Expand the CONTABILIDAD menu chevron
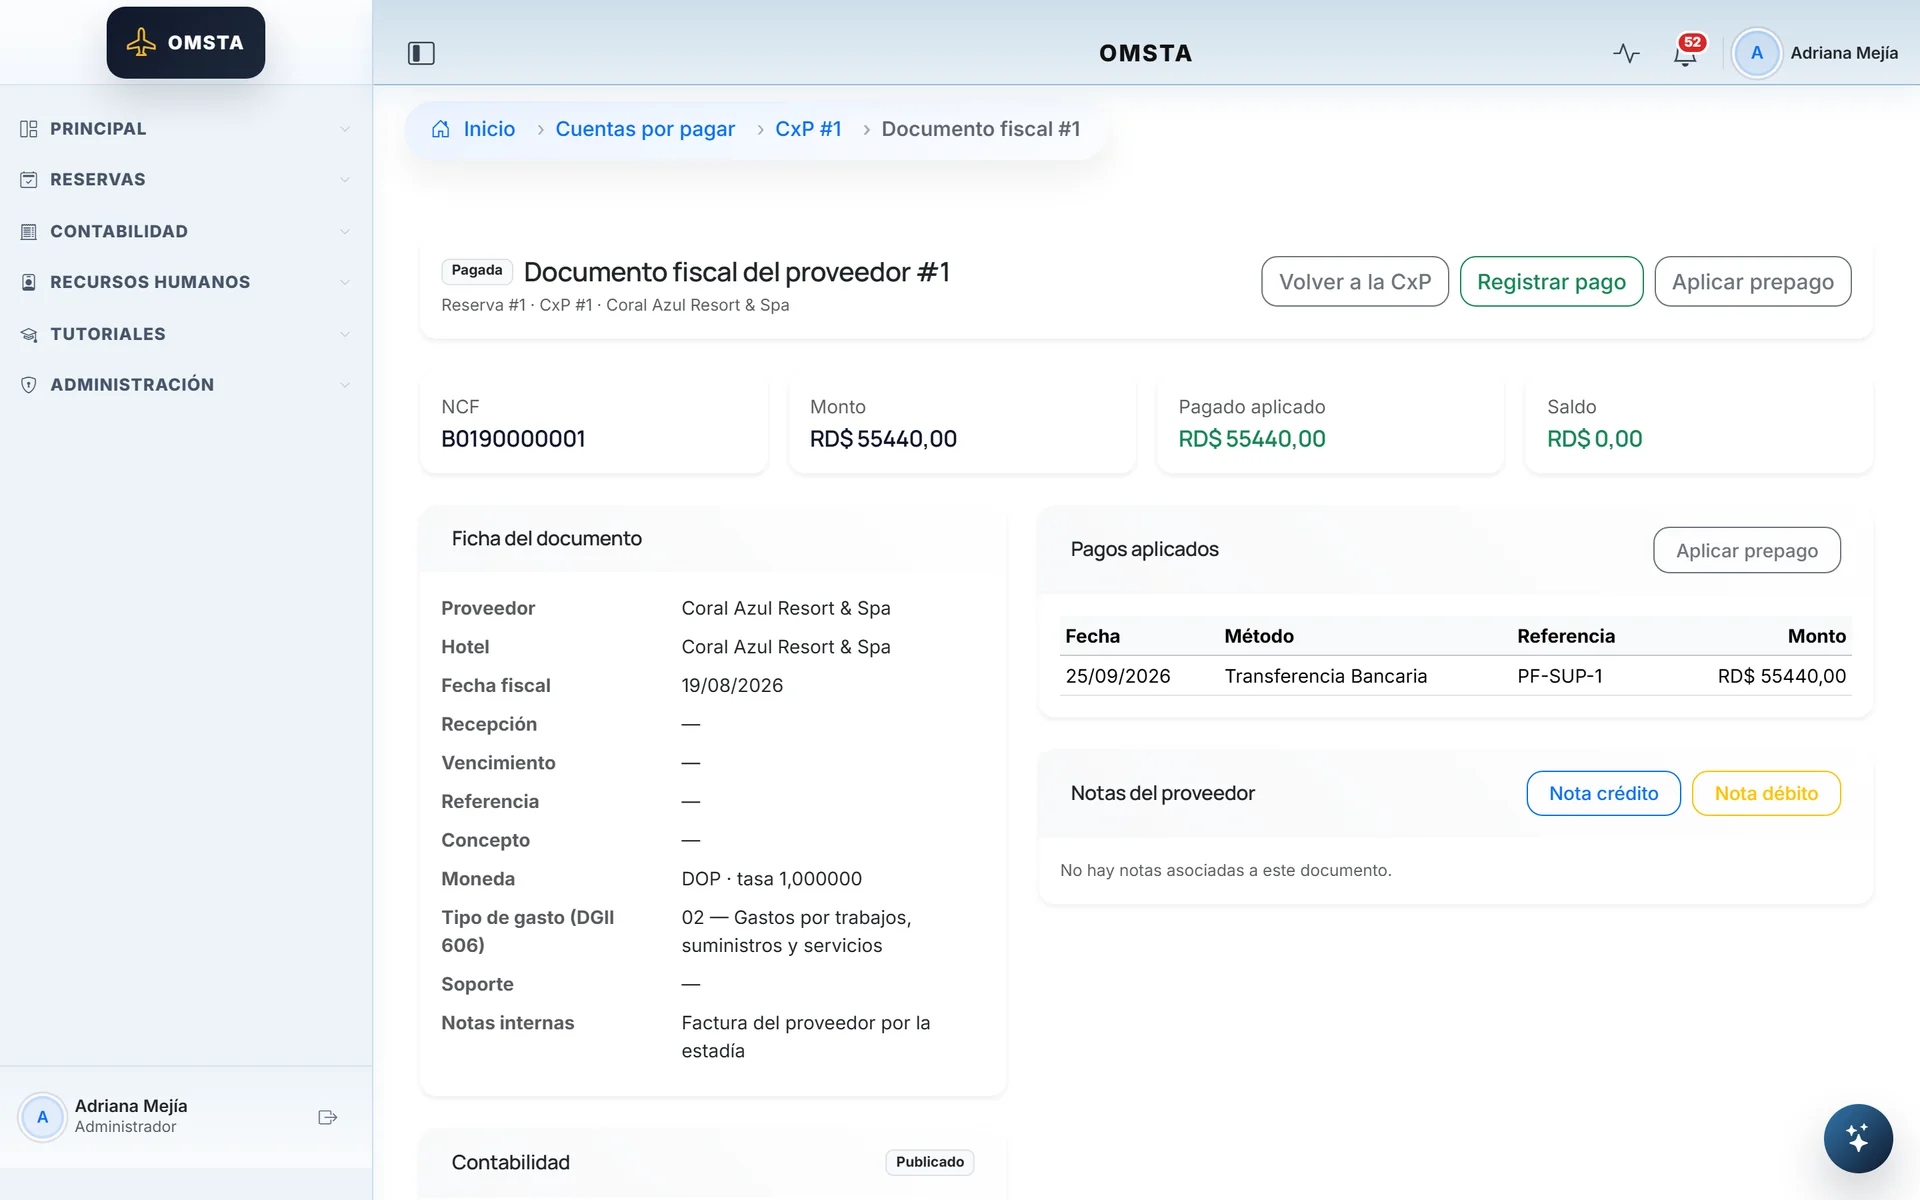Image resolution: width=1920 pixels, height=1200 pixels. coord(345,232)
